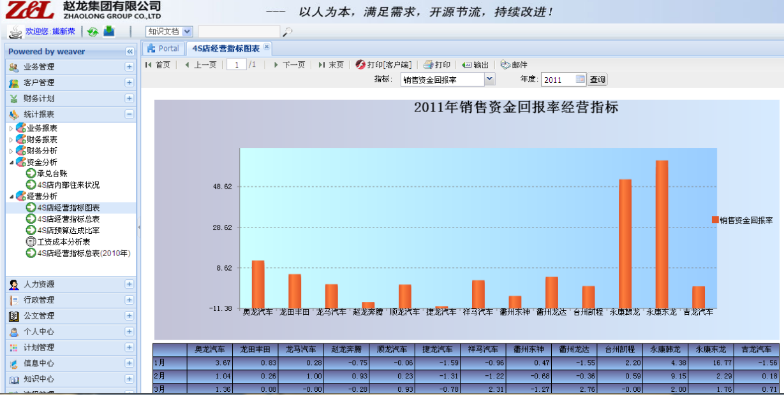Open 4S店经营指标总表 tree item
The image size is (784, 396).
68,219
